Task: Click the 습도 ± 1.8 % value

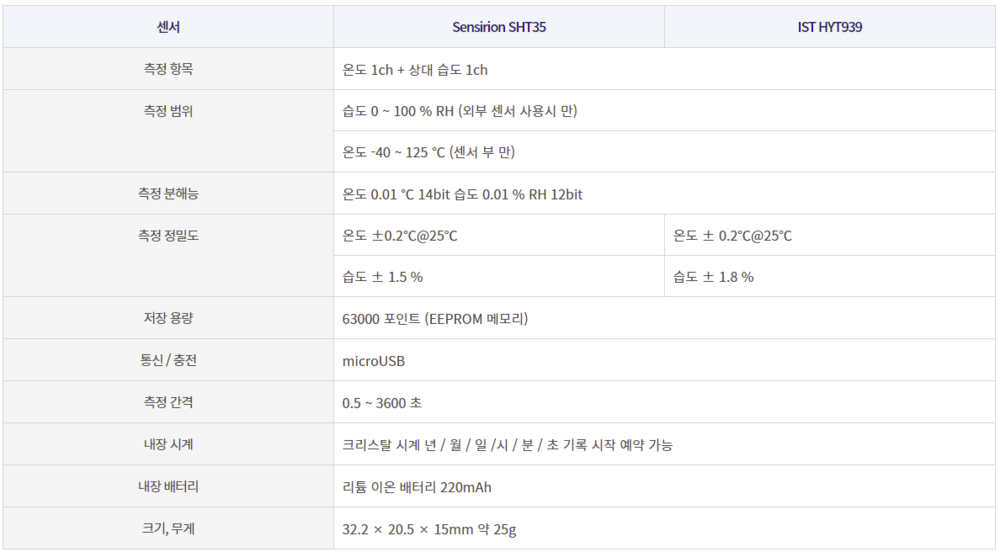Action: pyautogui.click(x=713, y=277)
